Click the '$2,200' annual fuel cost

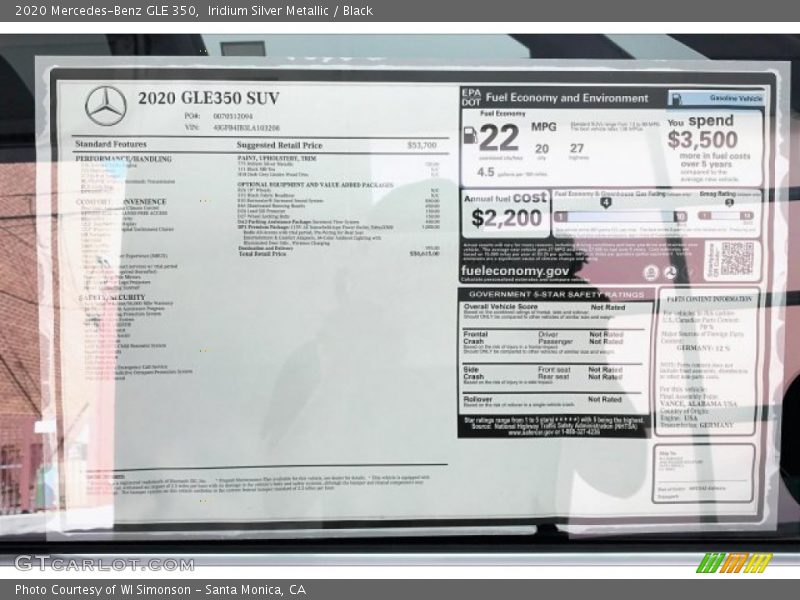(507, 218)
